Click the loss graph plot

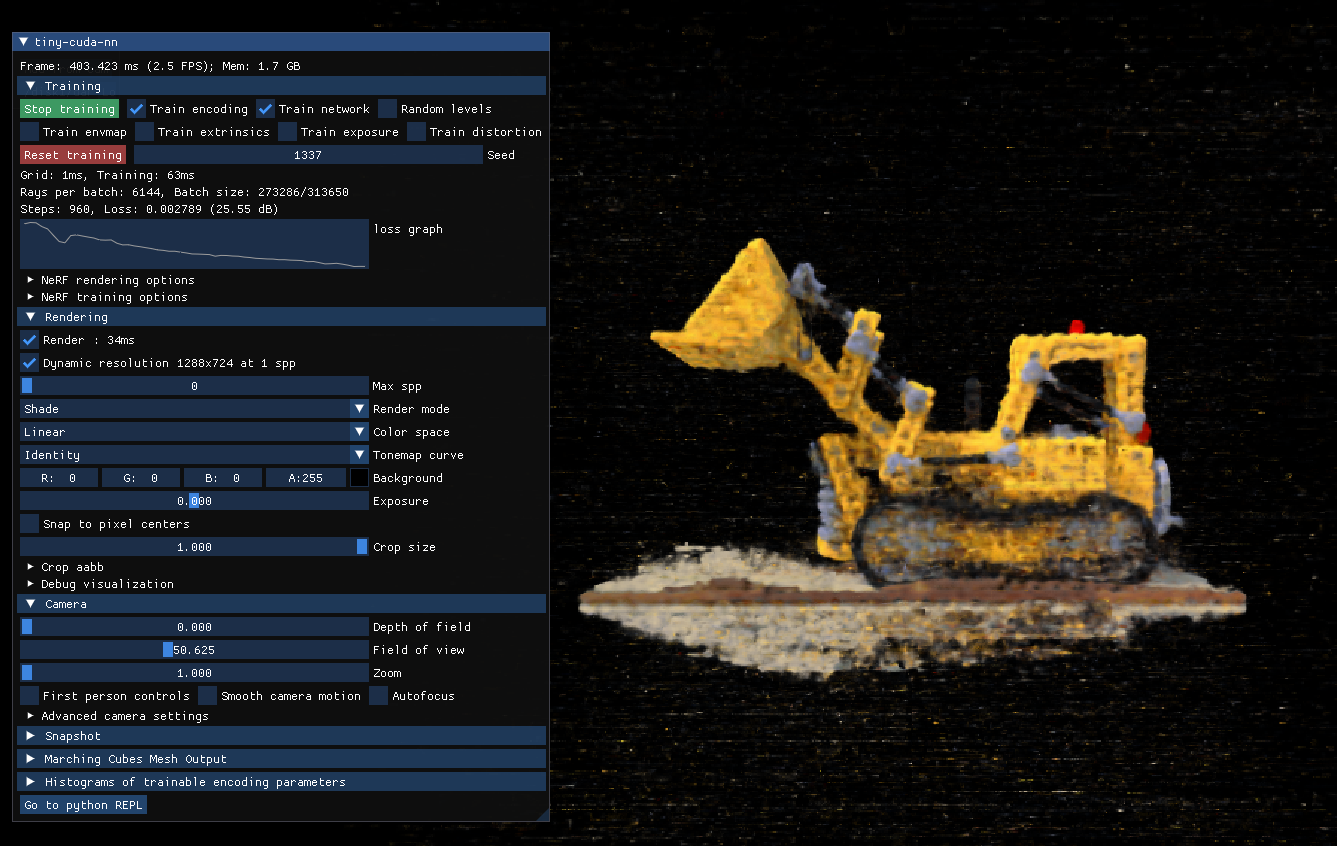coord(194,245)
